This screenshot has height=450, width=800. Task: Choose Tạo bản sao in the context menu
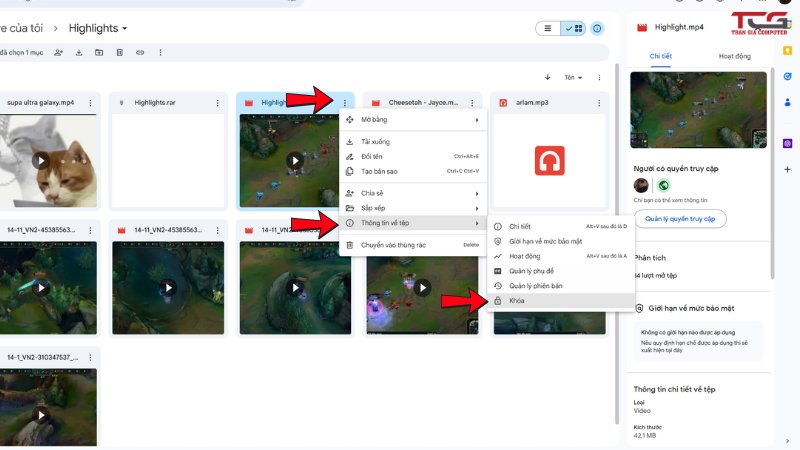click(413, 171)
